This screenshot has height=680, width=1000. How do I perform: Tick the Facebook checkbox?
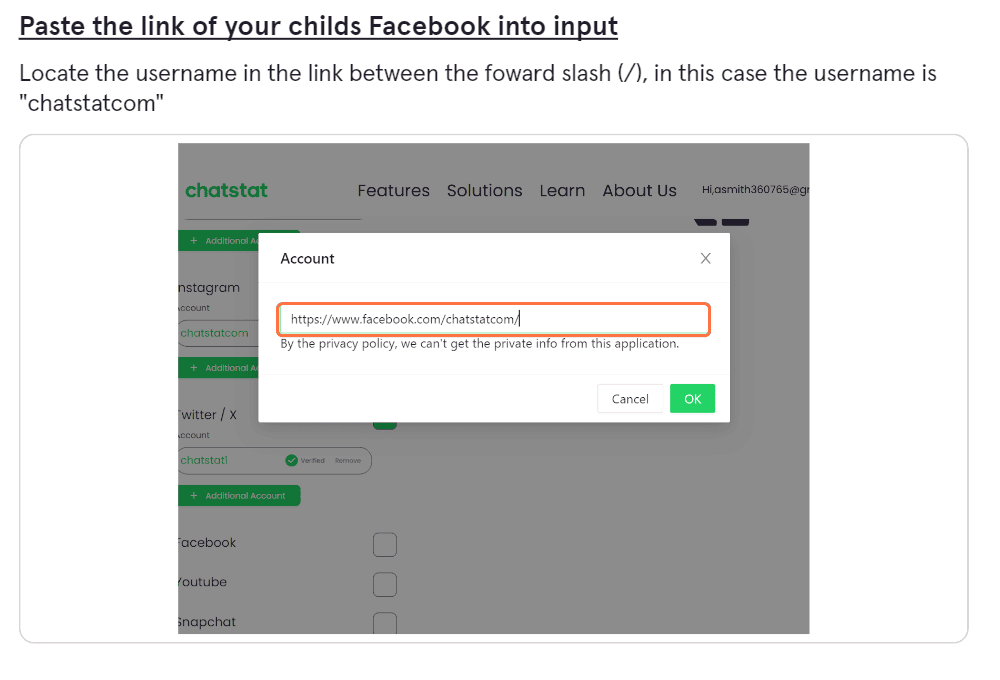point(385,545)
